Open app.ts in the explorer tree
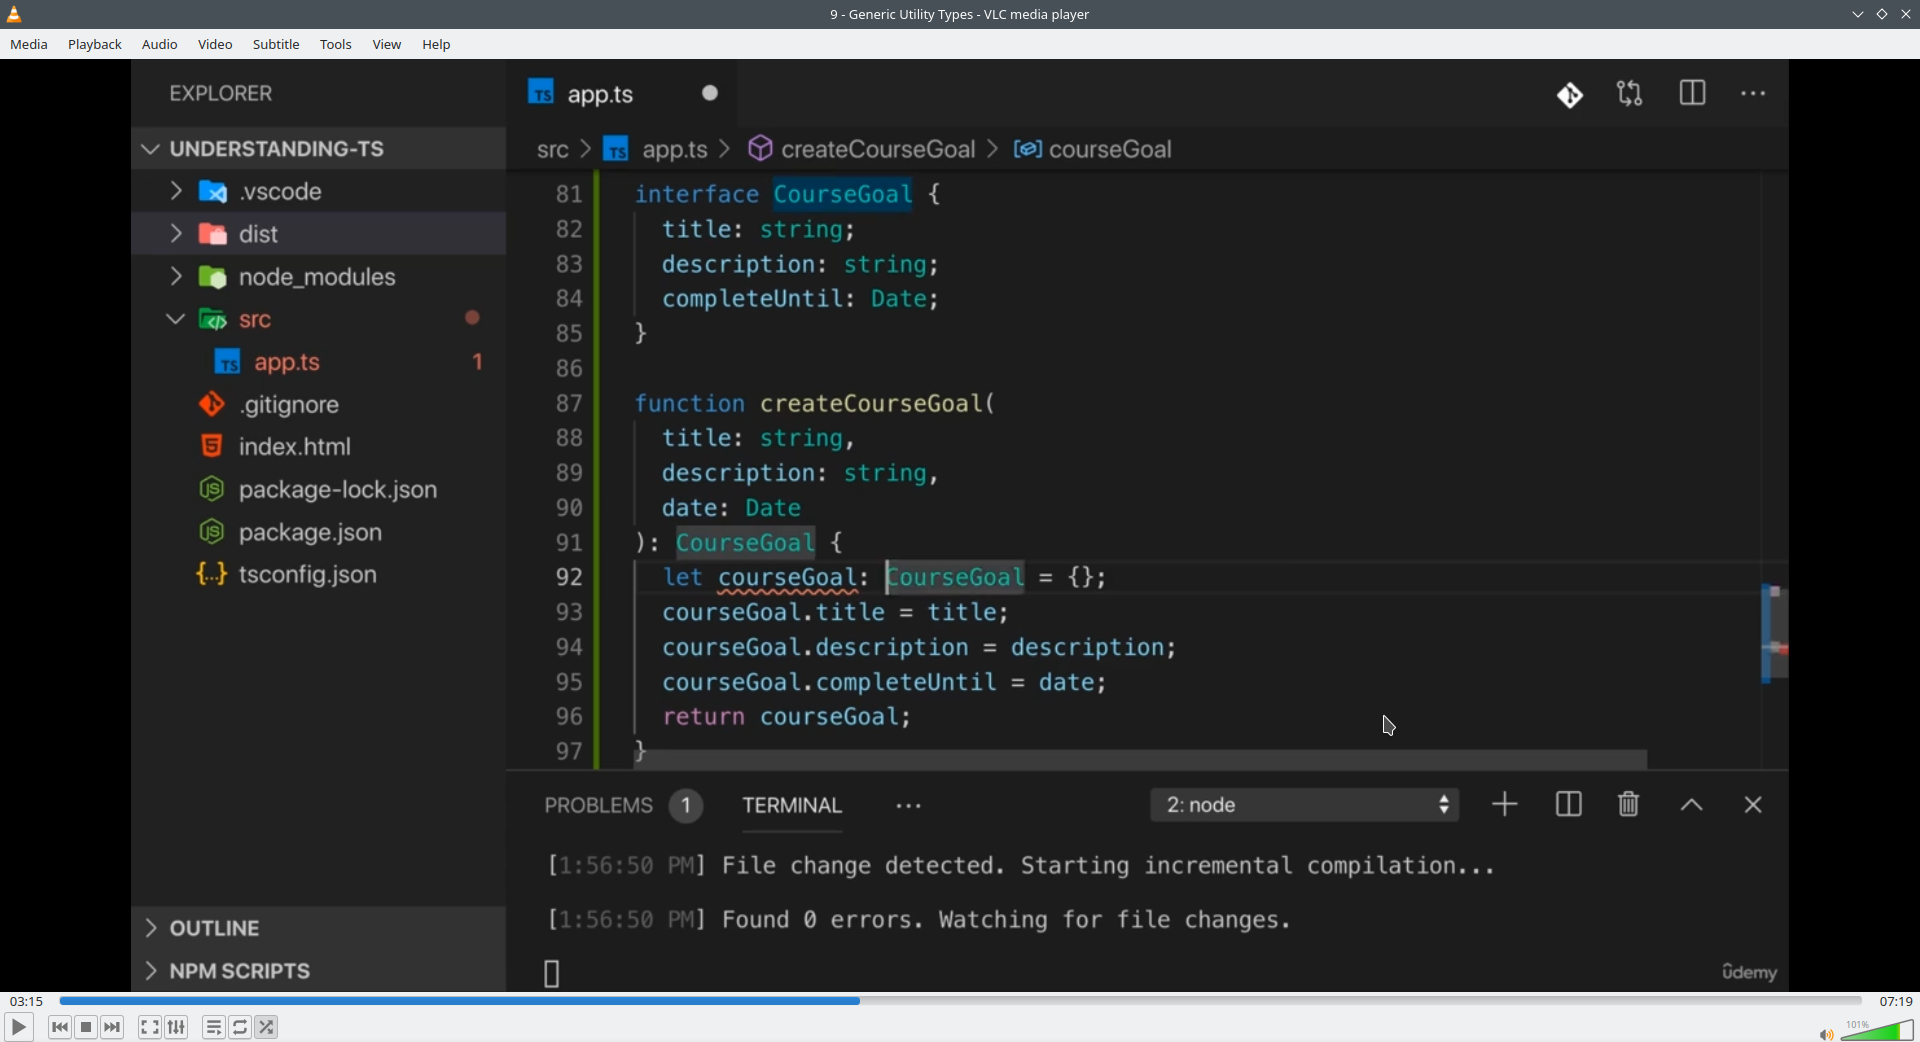This screenshot has width=1920, height=1042. pyautogui.click(x=318, y=362)
